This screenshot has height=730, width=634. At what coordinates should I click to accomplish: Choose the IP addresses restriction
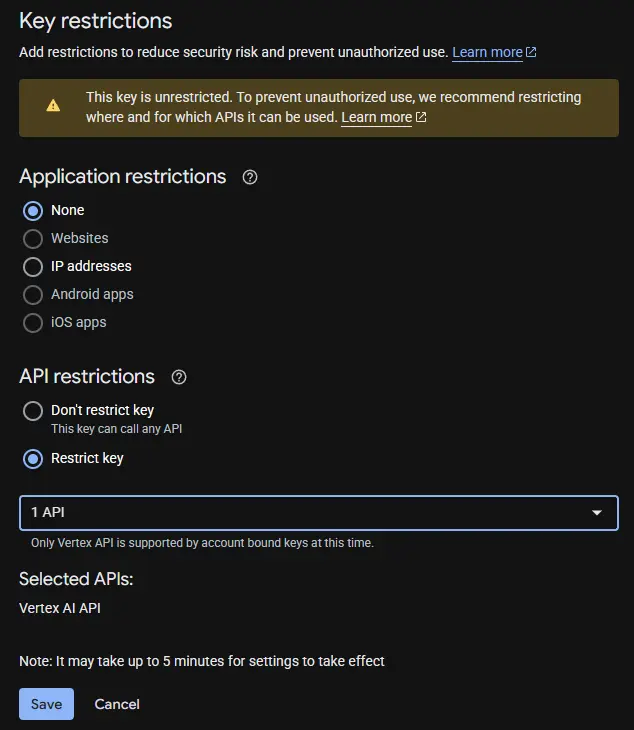point(33,267)
